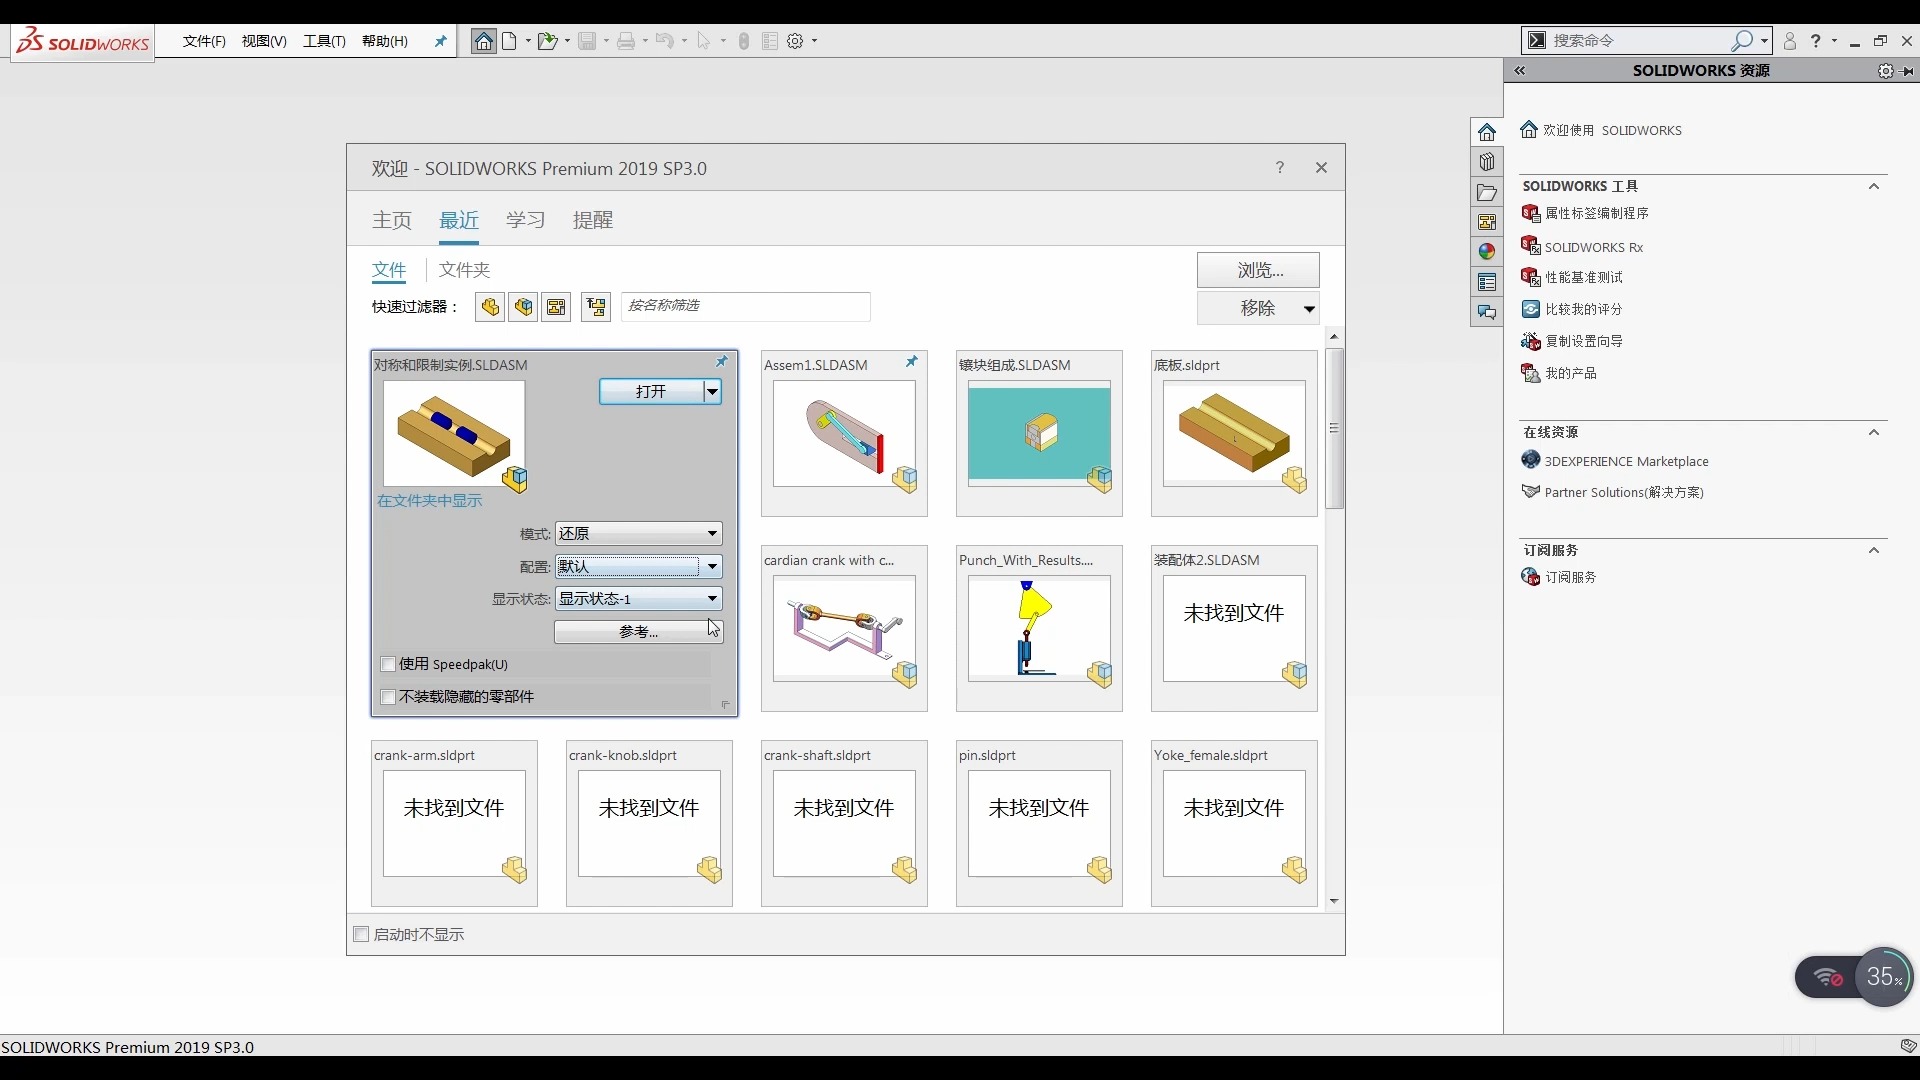
Task: Expand the 显示状态 combo box
Action: click(x=712, y=599)
